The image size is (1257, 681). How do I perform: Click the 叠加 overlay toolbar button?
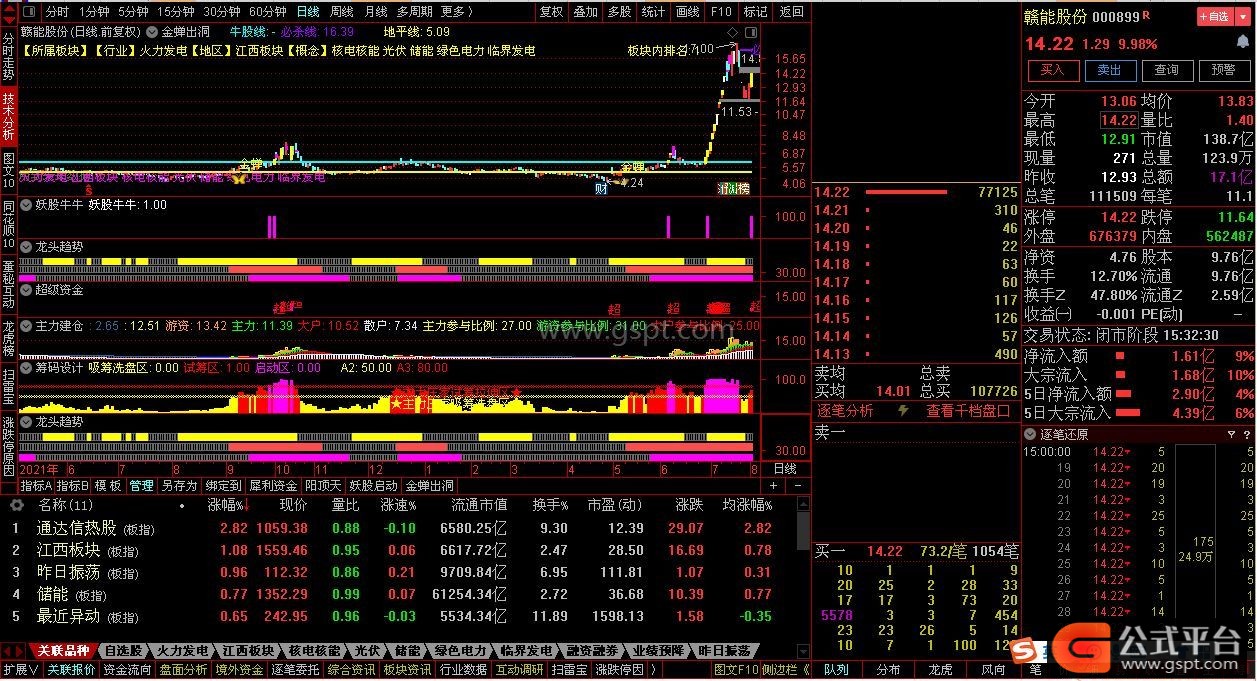pyautogui.click(x=585, y=12)
